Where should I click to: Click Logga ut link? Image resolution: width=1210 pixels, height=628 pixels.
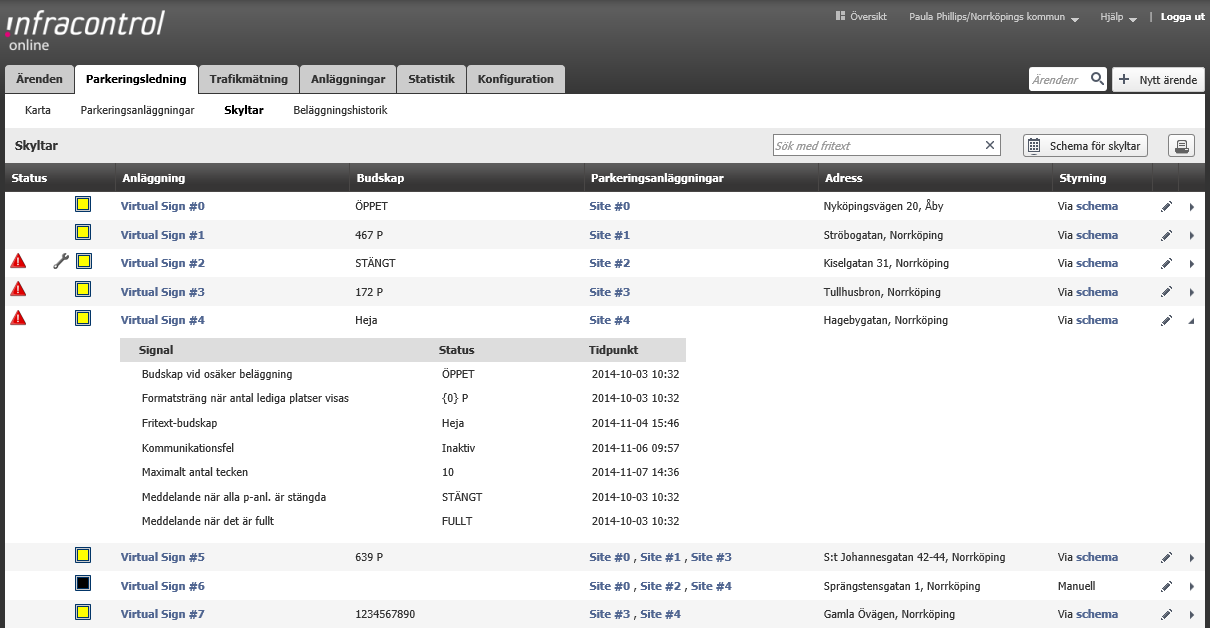click(x=1182, y=17)
